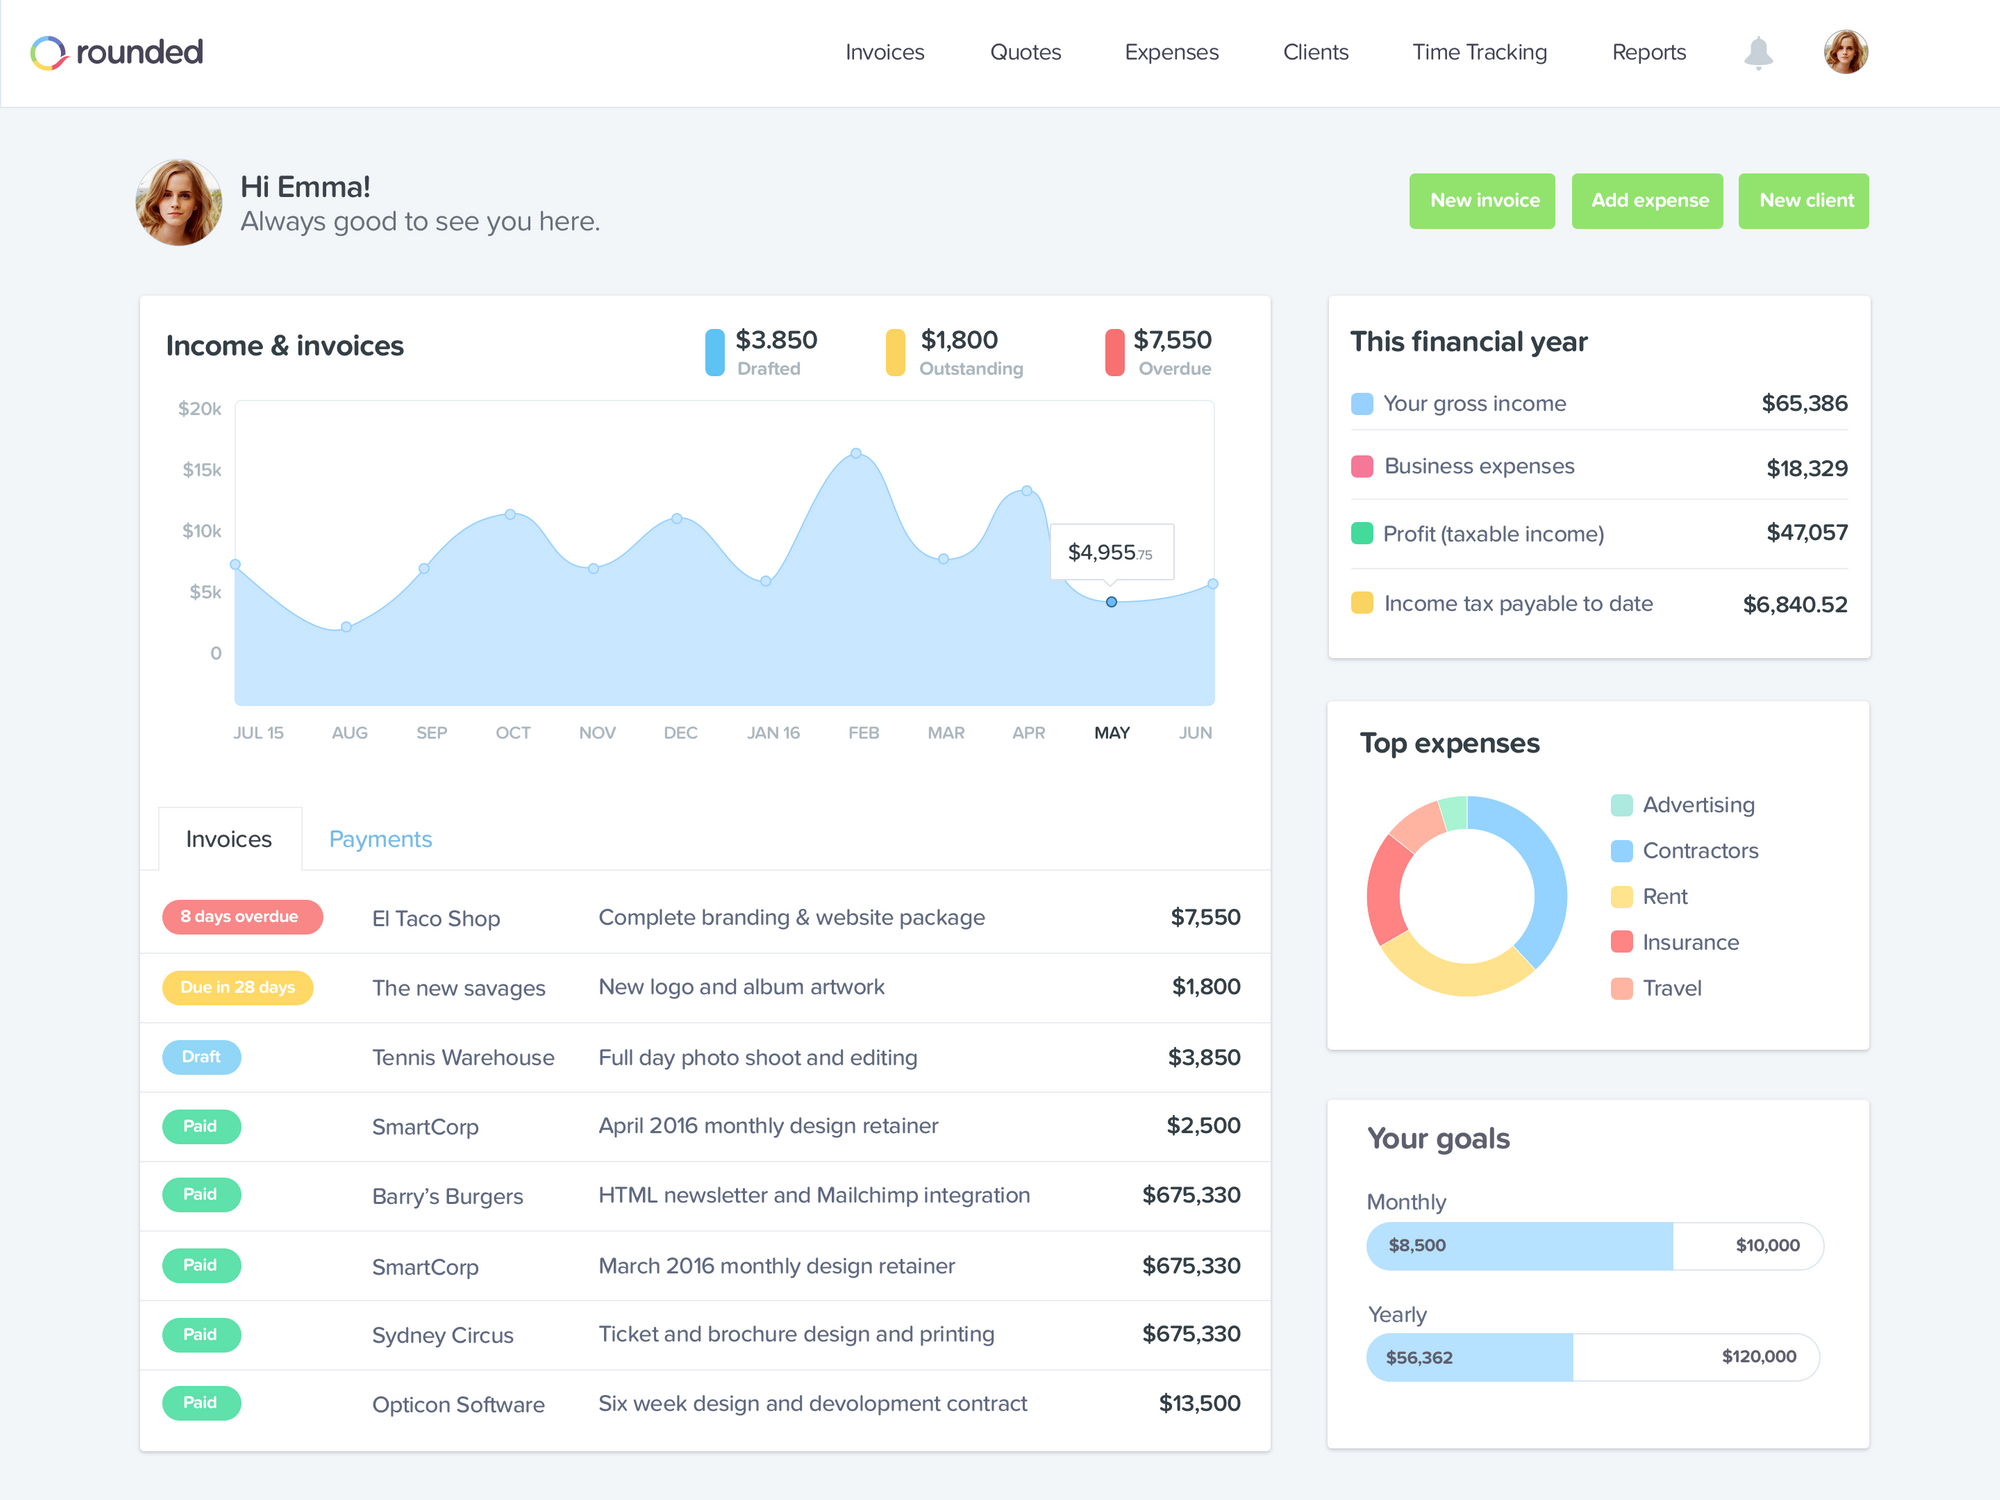Click Emma's large profile picture
The width and height of the screenshot is (2000, 1500).
click(179, 202)
